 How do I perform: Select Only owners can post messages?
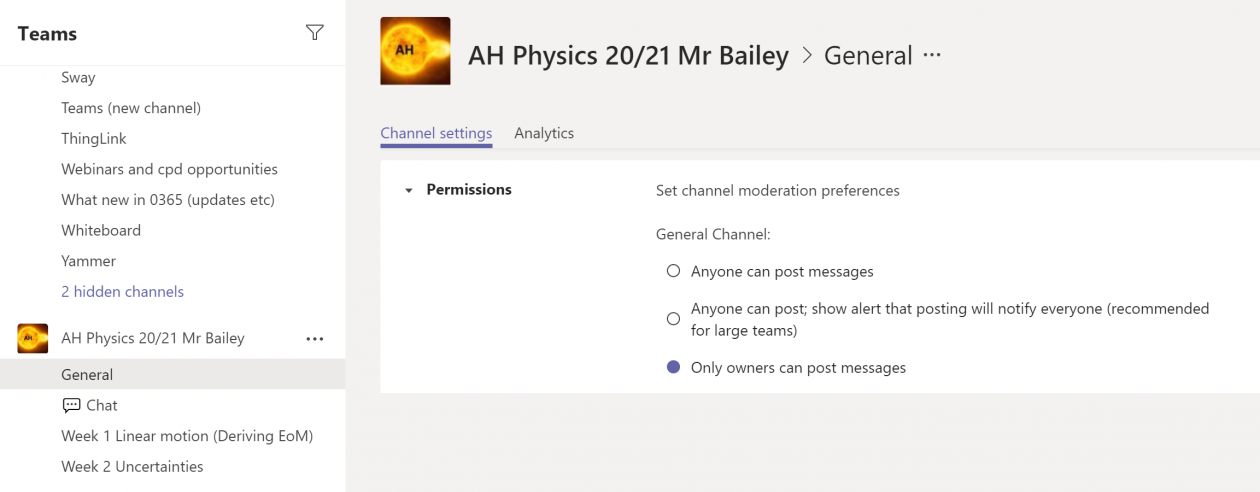coord(673,367)
